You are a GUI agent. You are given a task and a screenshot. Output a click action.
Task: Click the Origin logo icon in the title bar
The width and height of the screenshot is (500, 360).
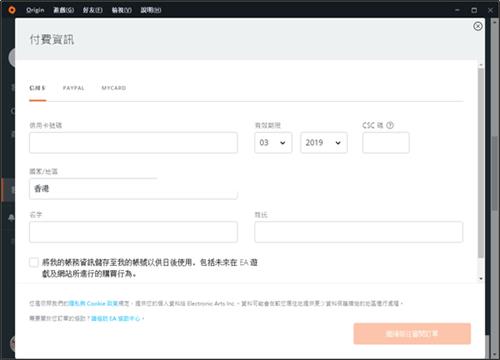(12, 10)
